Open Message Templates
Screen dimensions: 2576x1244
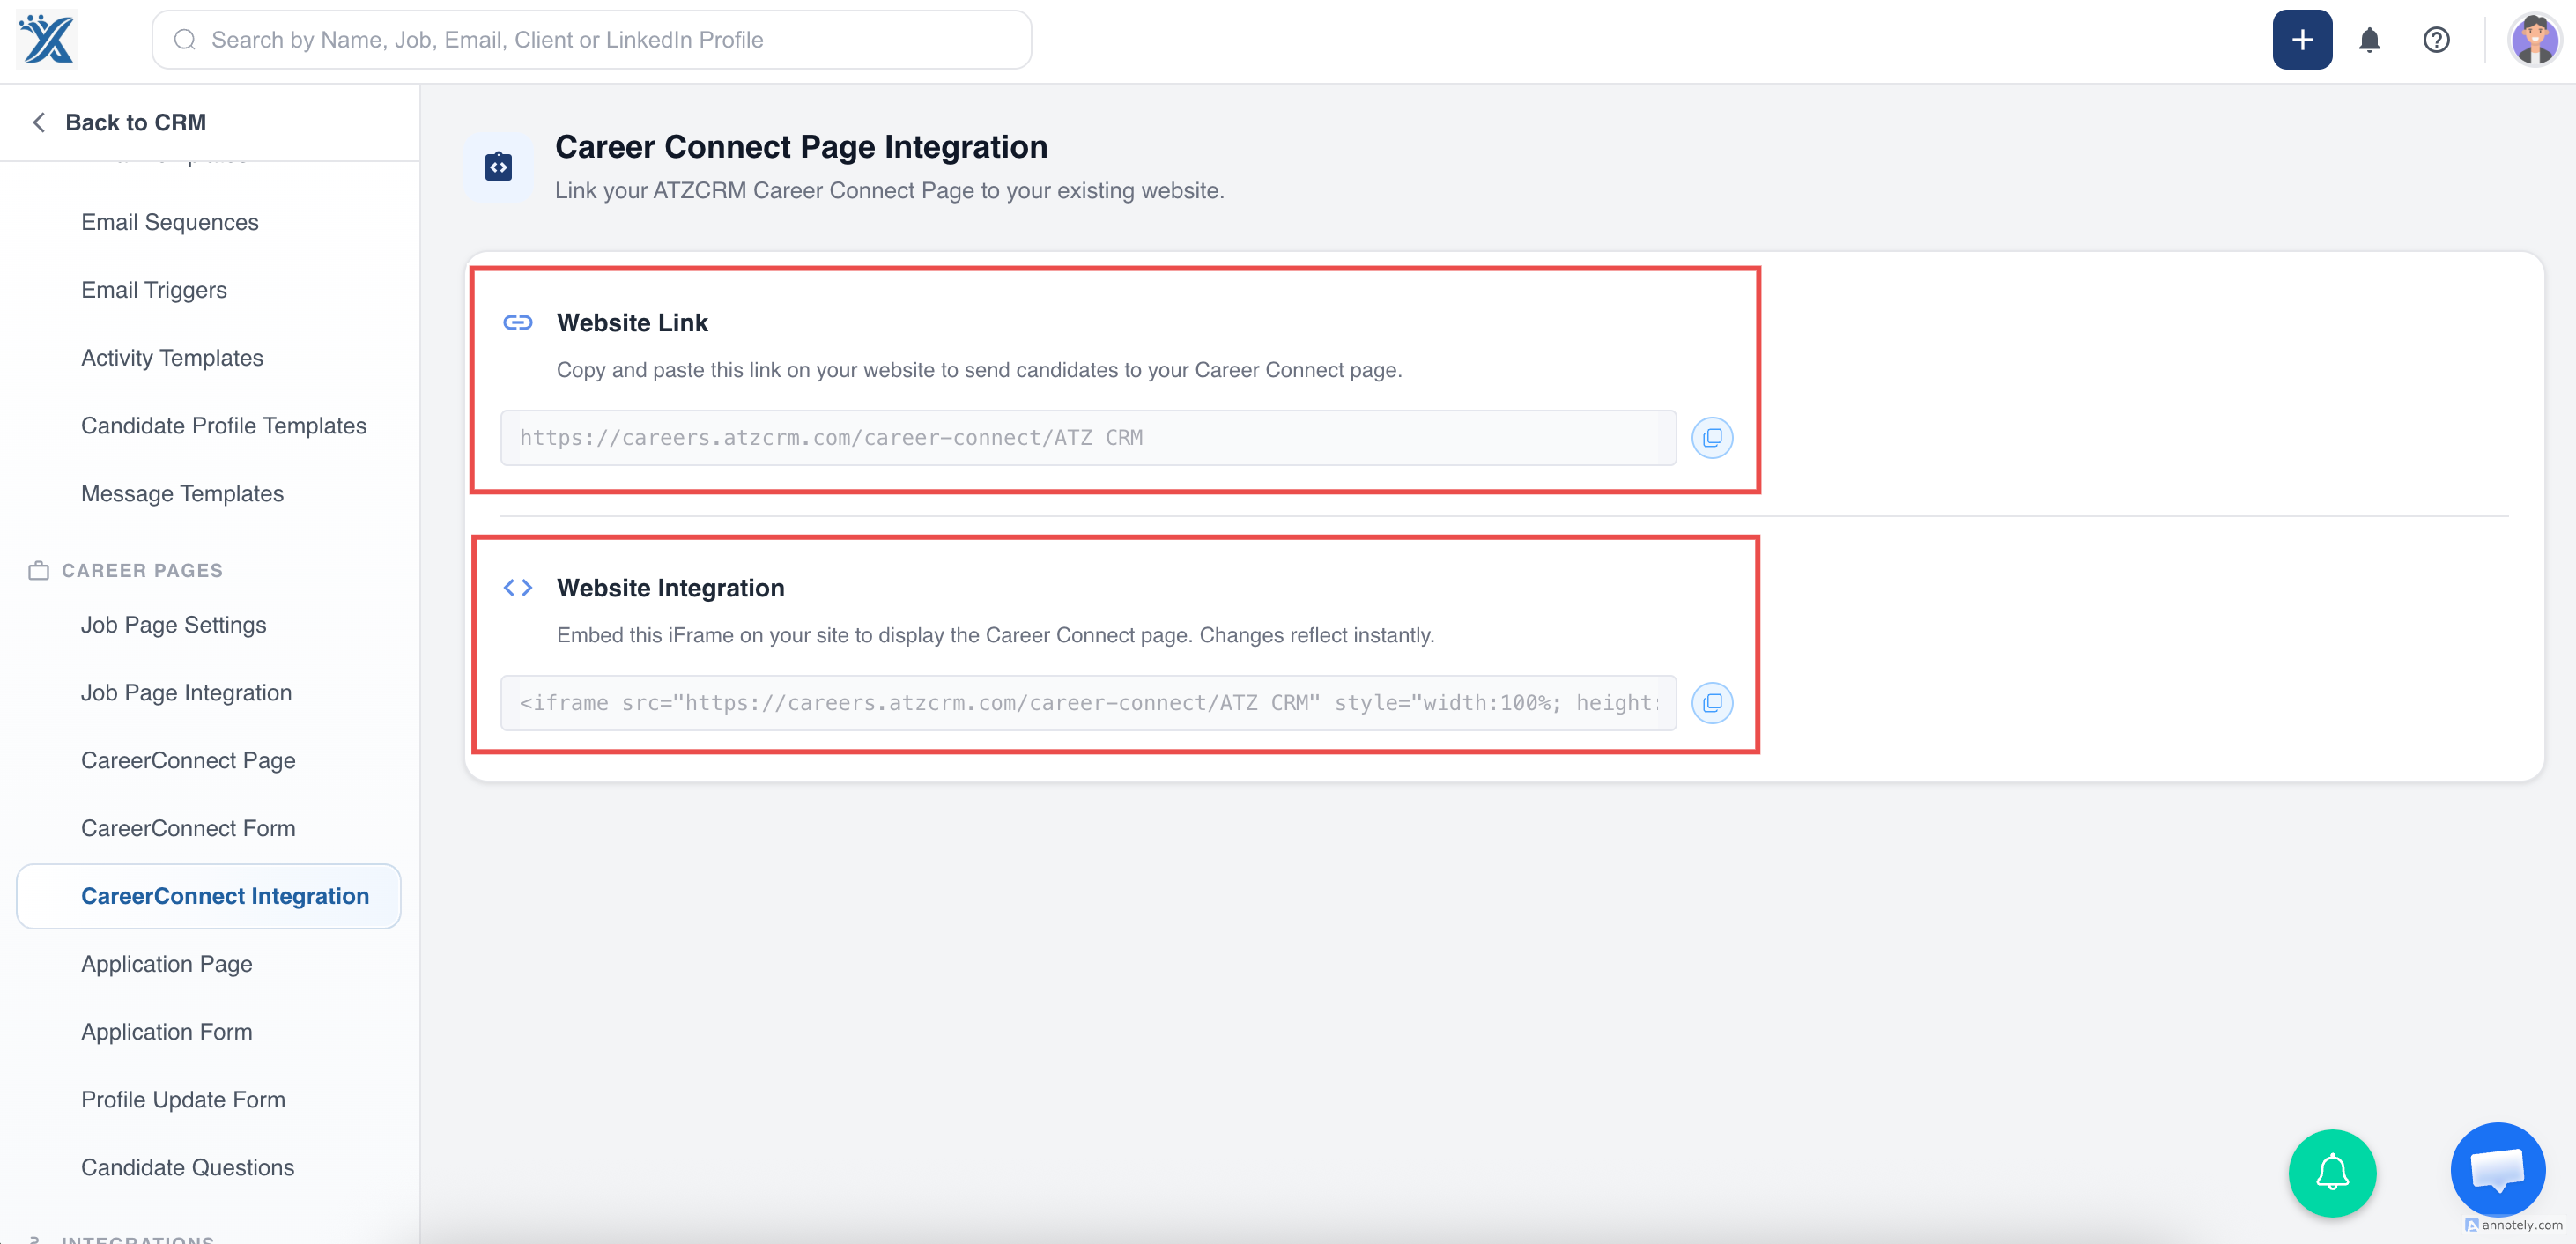[182, 494]
